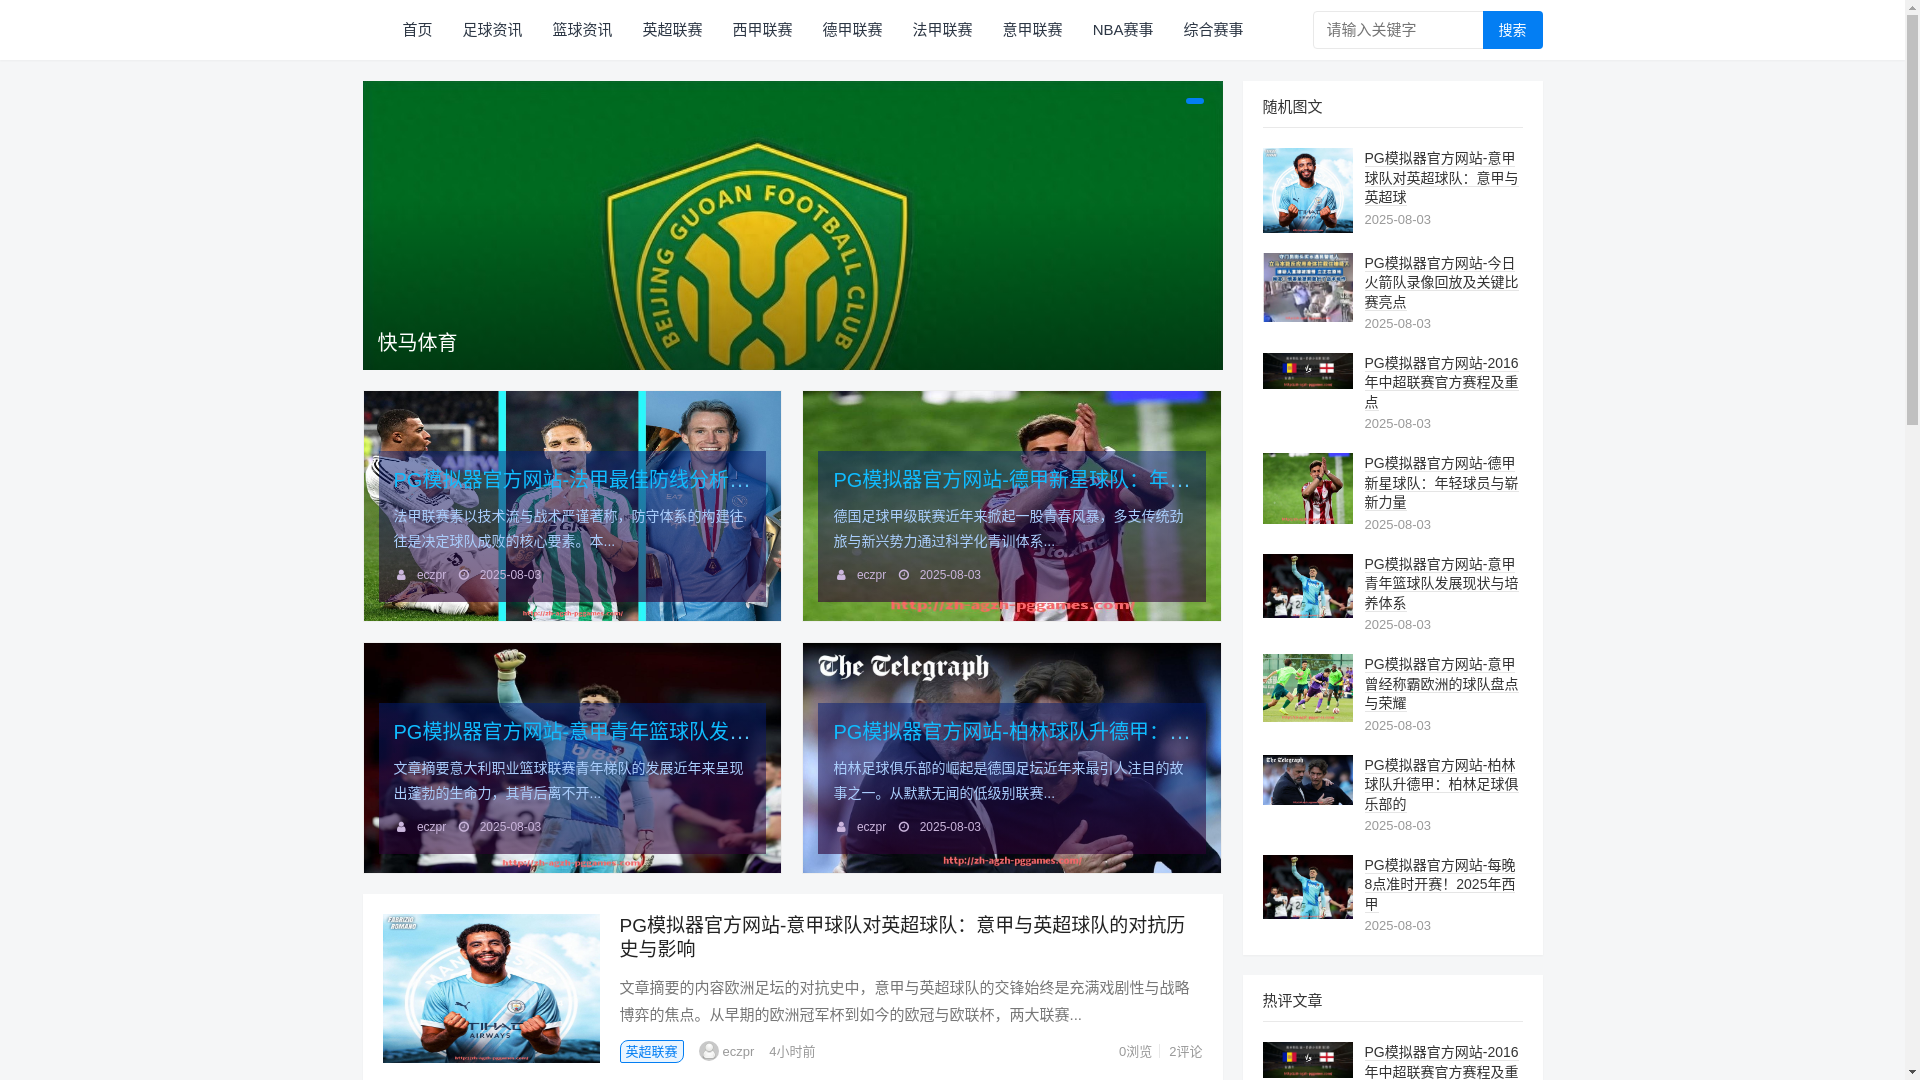Open sidebar link 柏林球队升德甲：柏林足球俱乐部的
Viewport: 1920px width, 1080px height.
(1441, 784)
